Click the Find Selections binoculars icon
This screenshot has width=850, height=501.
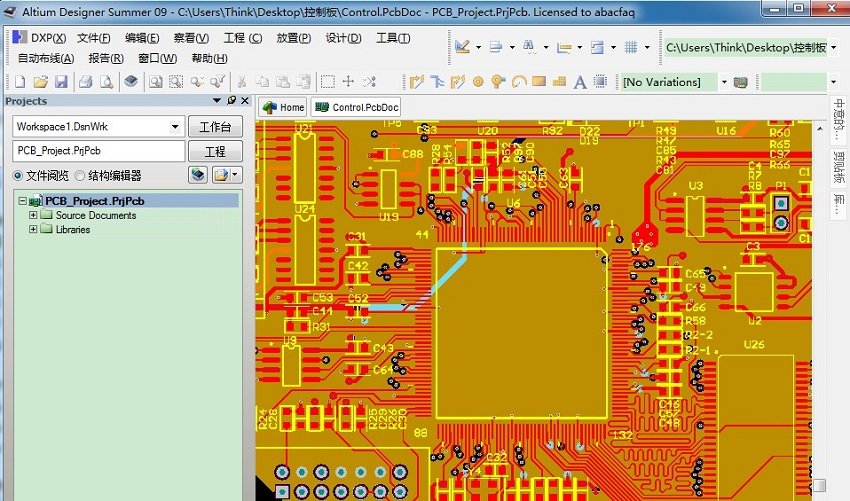pos(529,47)
